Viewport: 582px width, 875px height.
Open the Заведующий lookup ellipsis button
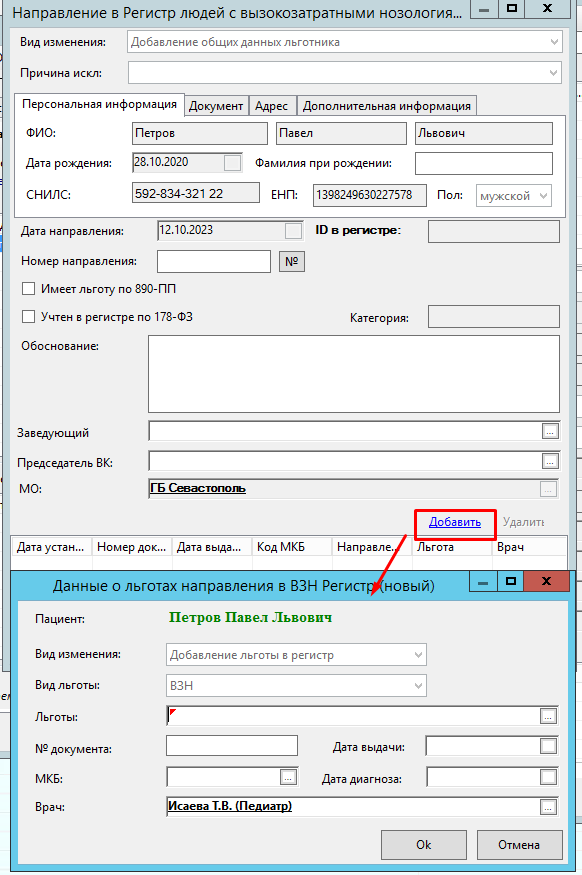pyautogui.click(x=550, y=431)
